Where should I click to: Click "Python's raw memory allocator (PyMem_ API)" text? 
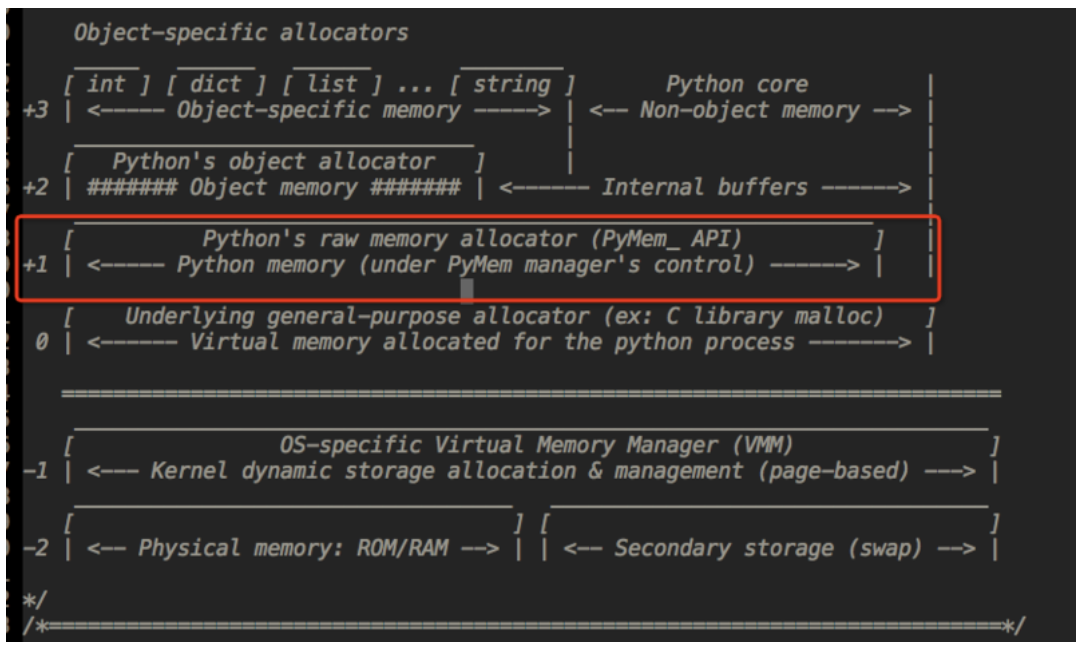[x=472, y=239]
